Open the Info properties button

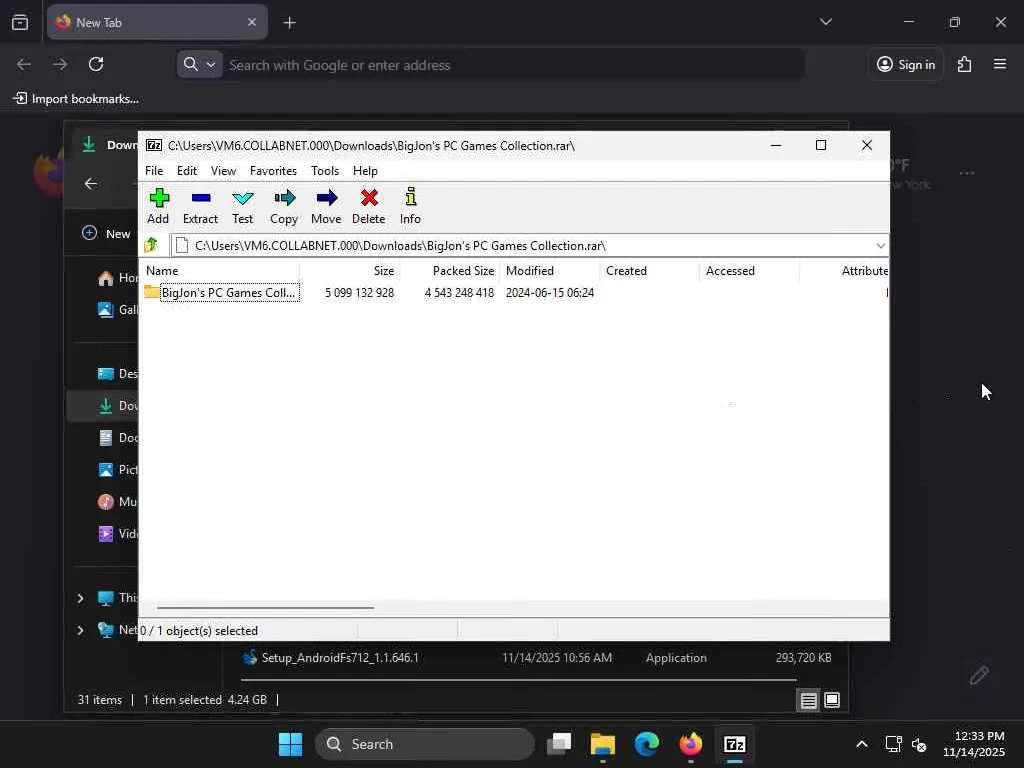410,206
